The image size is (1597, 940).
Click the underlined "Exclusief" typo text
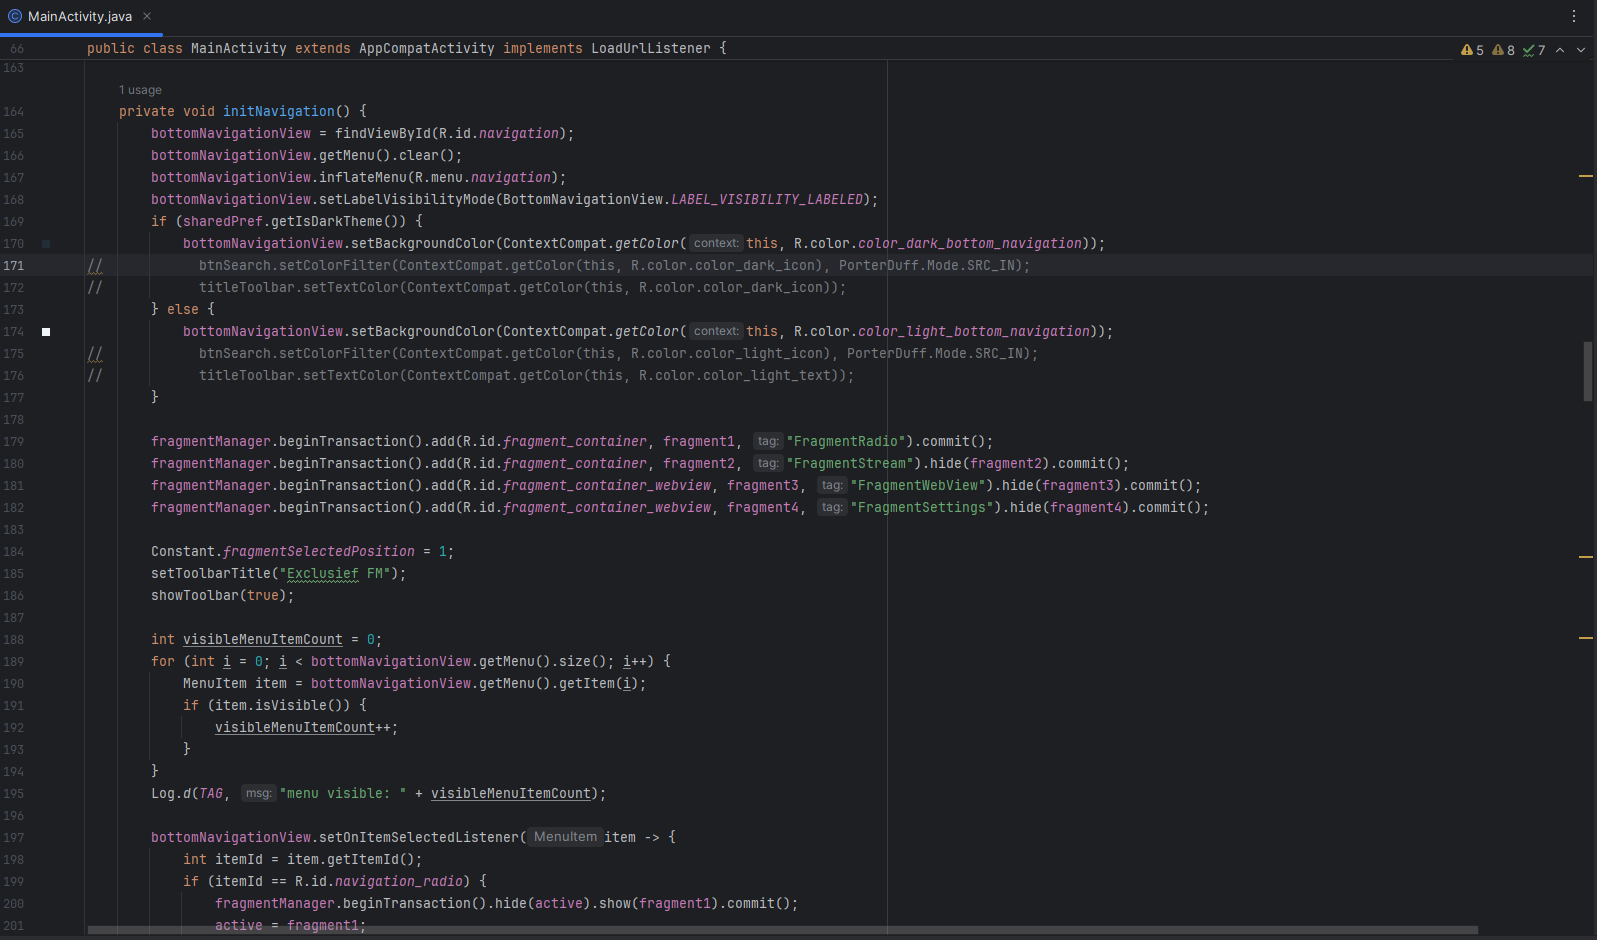[322, 574]
